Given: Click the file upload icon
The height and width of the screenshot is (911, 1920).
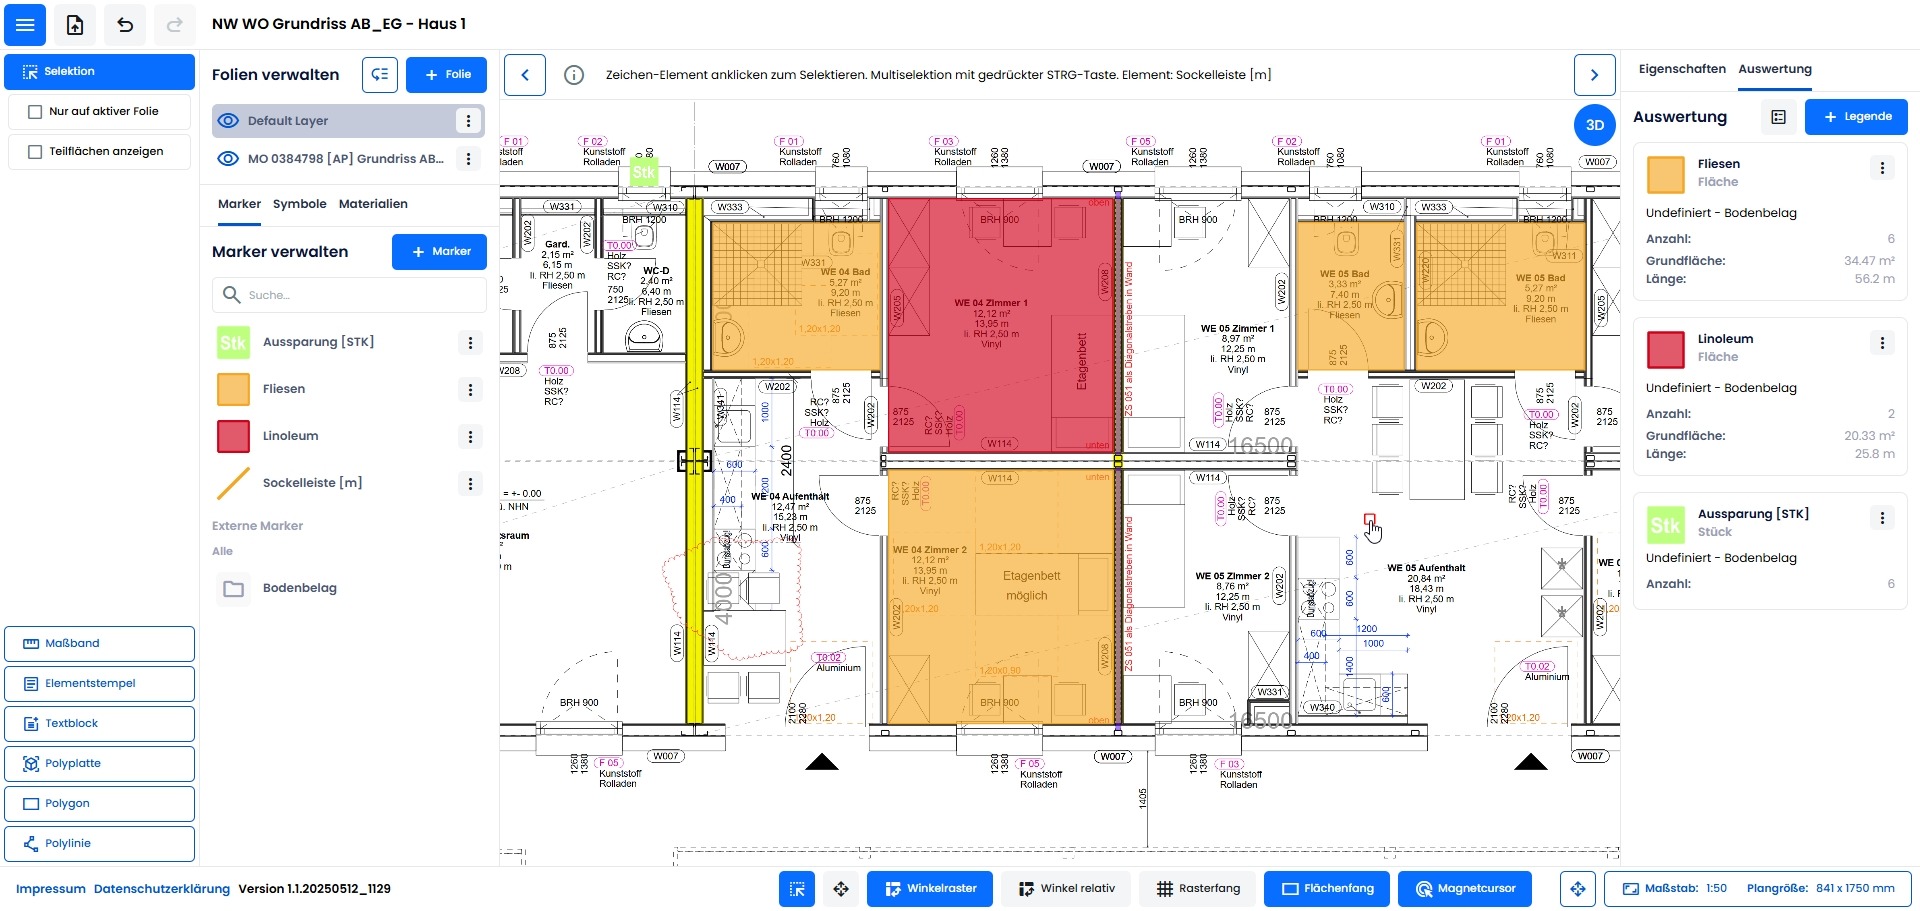Looking at the screenshot, I should click(75, 25).
